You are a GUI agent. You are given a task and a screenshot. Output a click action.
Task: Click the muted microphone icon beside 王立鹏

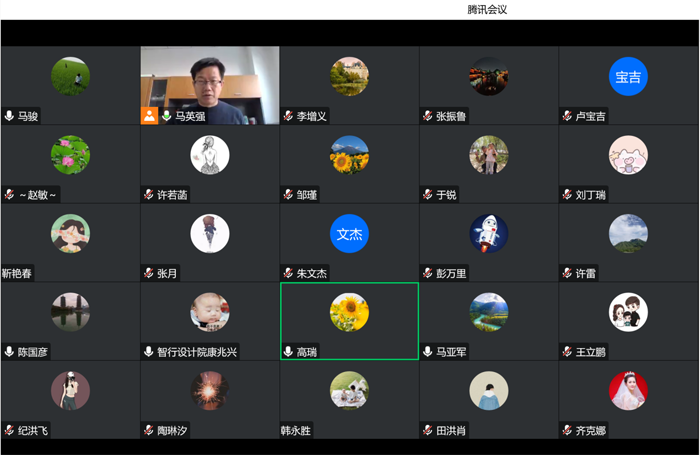pyautogui.click(x=567, y=352)
